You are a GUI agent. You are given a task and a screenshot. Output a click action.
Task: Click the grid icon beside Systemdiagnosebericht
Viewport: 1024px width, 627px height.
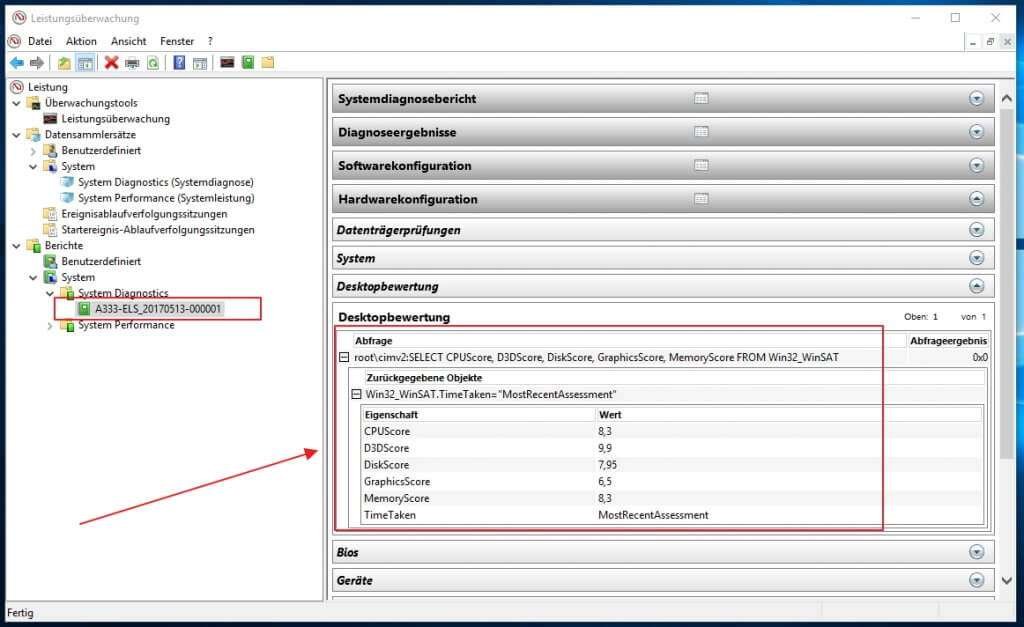(x=701, y=98)
